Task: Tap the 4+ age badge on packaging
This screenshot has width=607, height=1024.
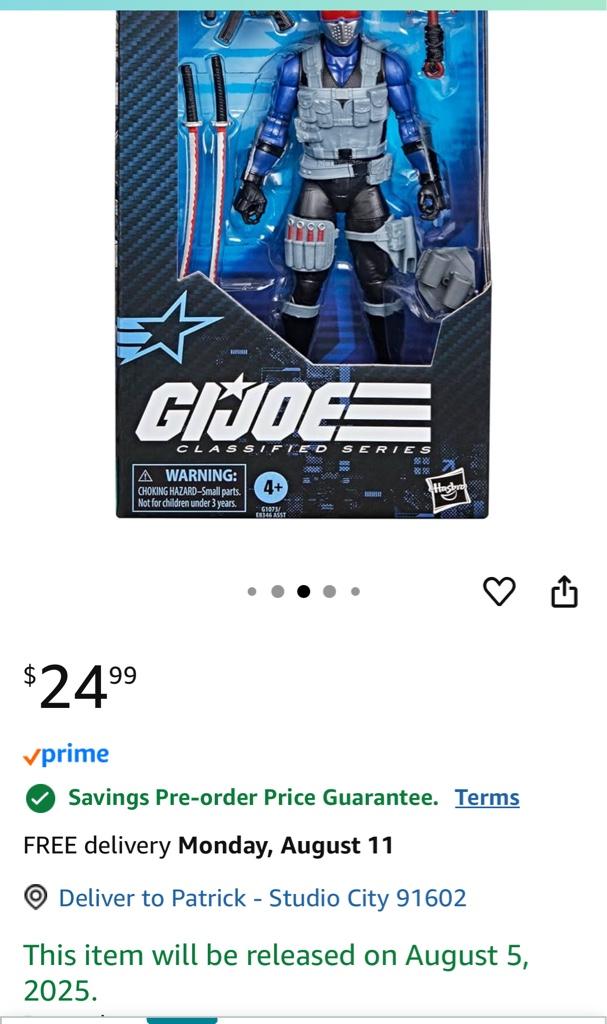Action: click(272, 487)
